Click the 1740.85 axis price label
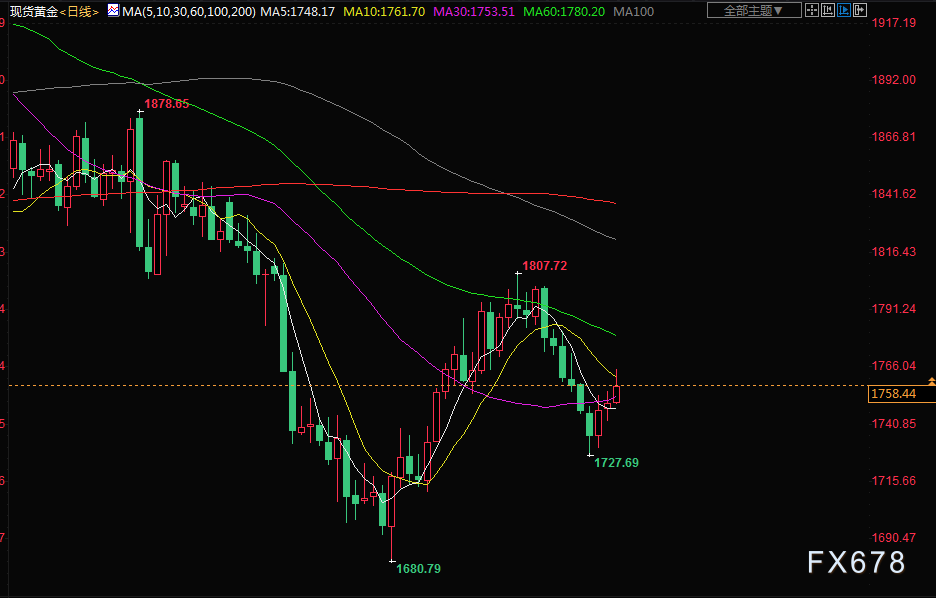The image size is (936, 598). [894, 423]
